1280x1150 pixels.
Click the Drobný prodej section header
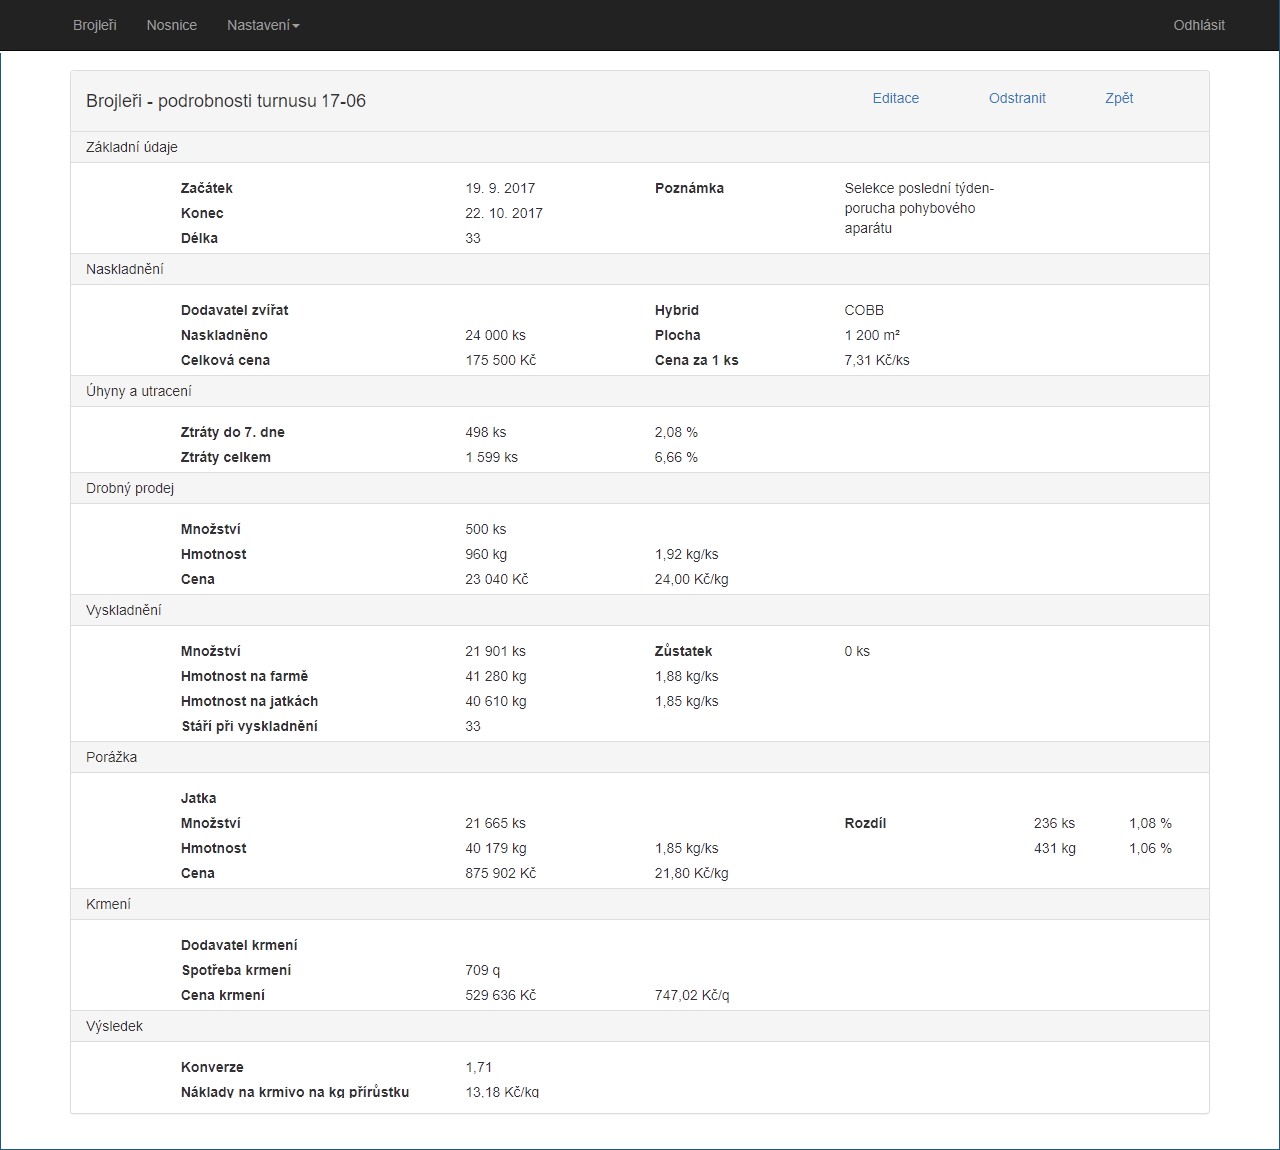[x=640, y=488]
